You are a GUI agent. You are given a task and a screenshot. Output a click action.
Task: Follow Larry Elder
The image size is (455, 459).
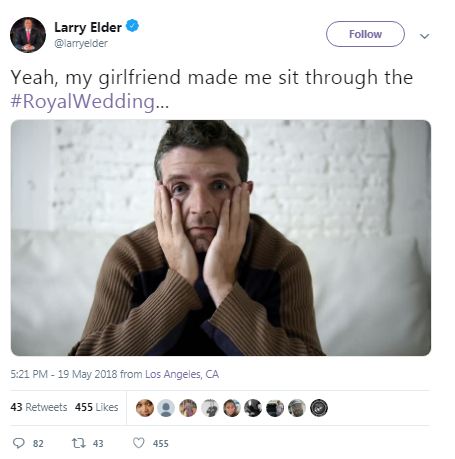coord(365,34)
